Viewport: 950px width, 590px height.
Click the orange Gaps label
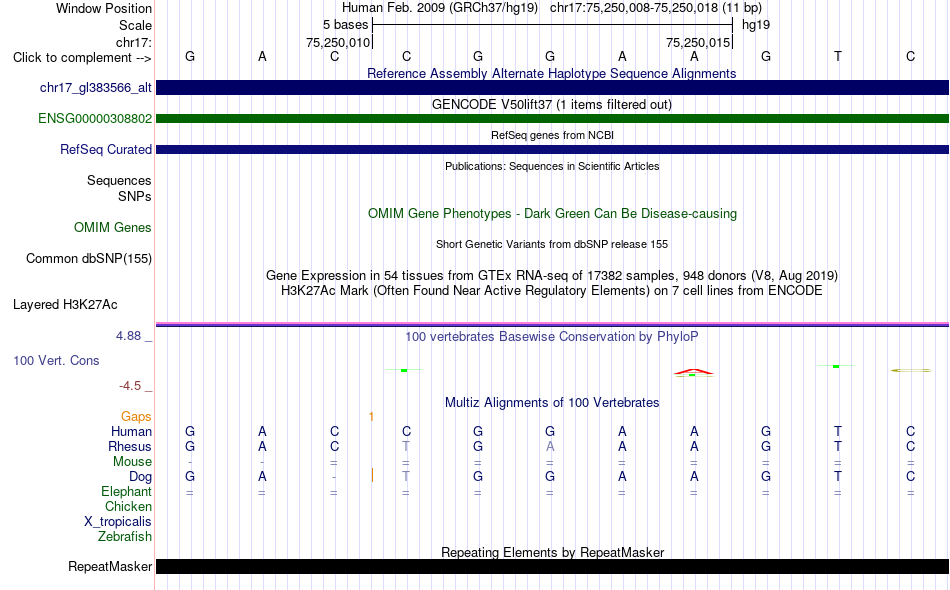[136, 416]
